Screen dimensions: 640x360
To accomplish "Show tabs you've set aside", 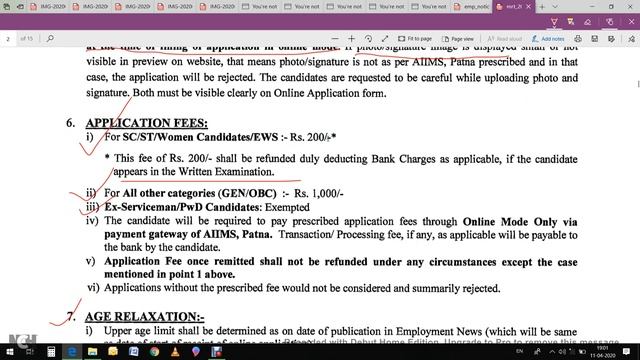I will click(7, 7).
